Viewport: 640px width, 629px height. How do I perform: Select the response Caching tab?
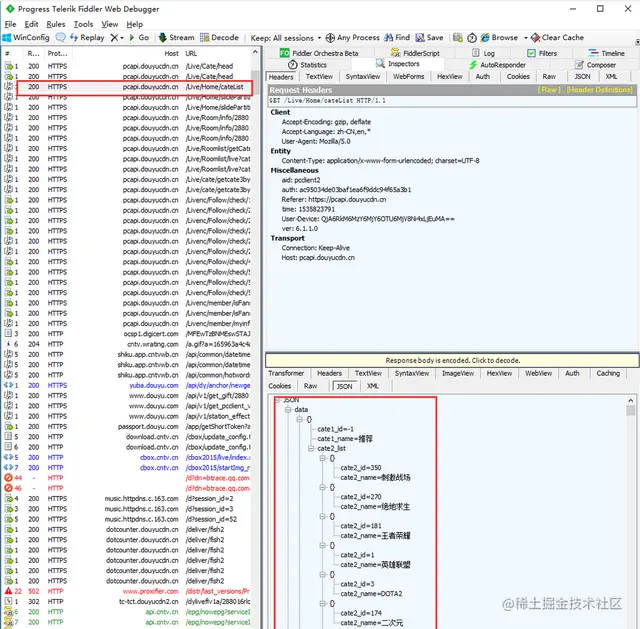(x=608, y=373)
